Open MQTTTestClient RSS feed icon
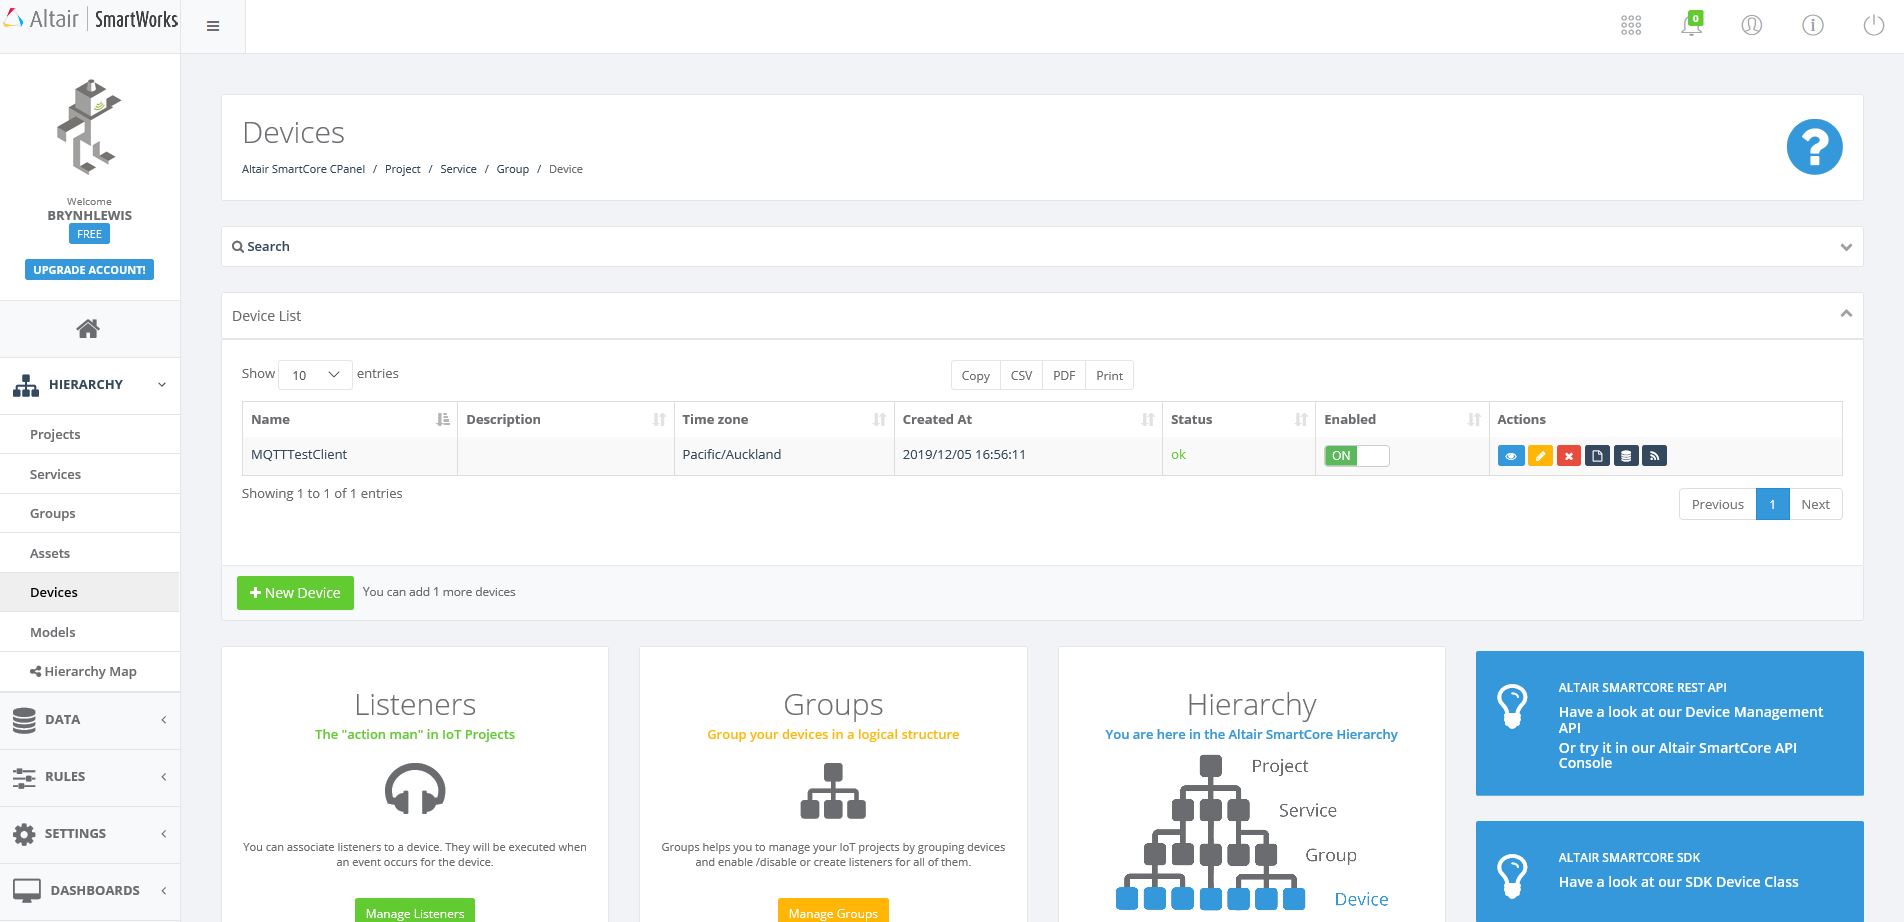This screenshot has height=922, width=1904. 1654,456
